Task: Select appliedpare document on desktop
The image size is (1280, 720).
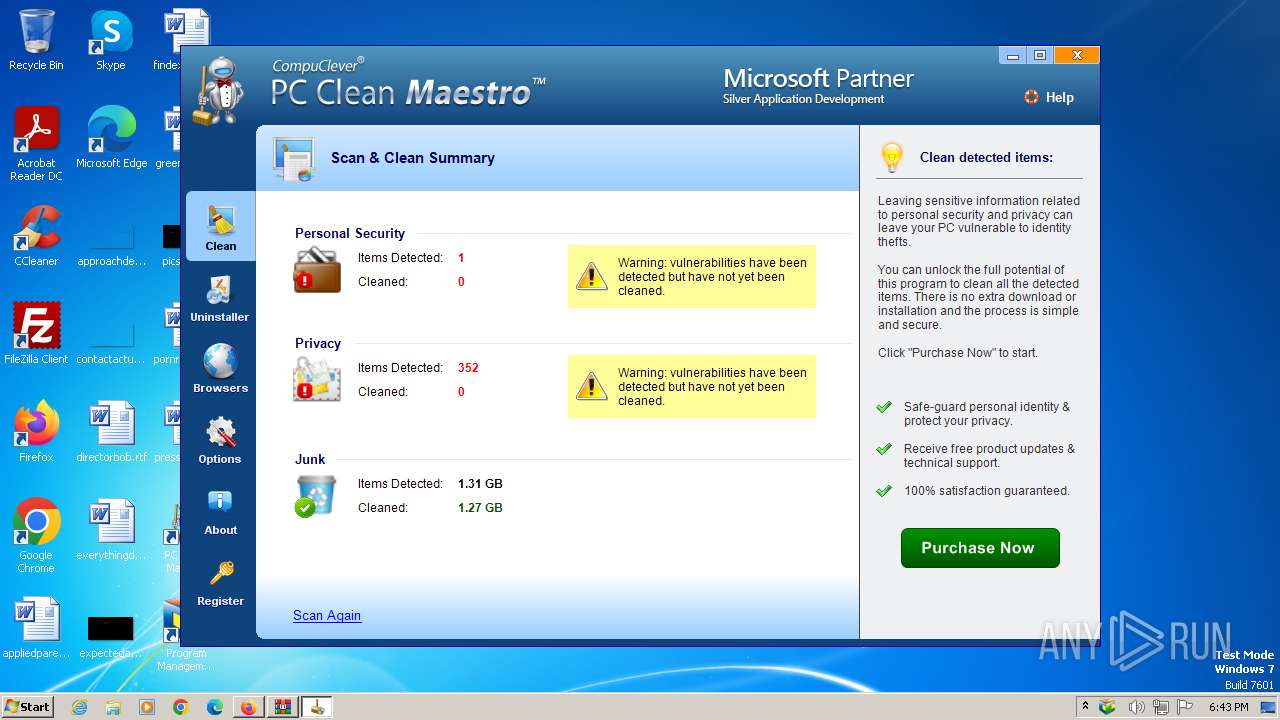Action: click(x=36, y=628)
